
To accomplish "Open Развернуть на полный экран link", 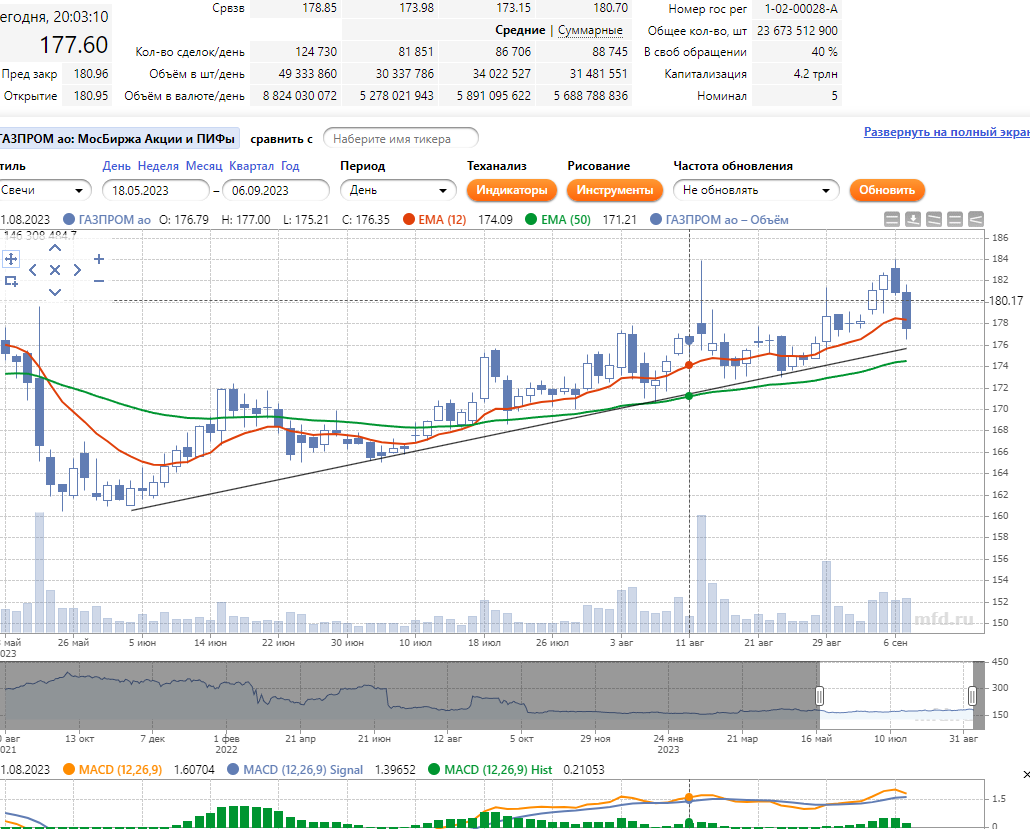I will 947,132.
